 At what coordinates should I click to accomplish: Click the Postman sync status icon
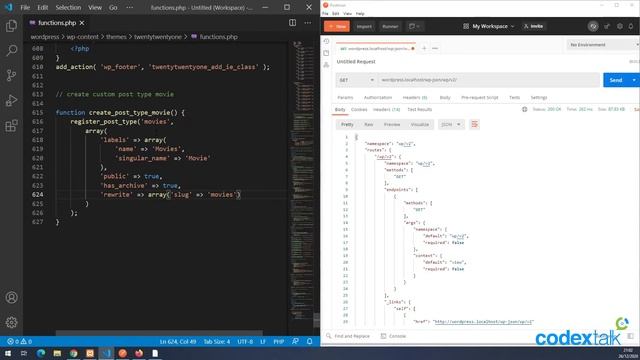(593, 26)
